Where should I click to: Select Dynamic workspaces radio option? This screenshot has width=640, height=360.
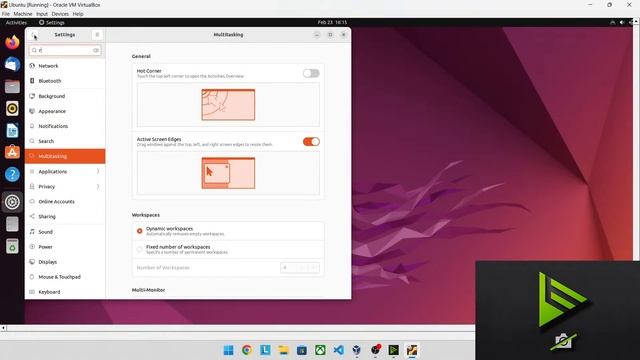coord(140,231)
